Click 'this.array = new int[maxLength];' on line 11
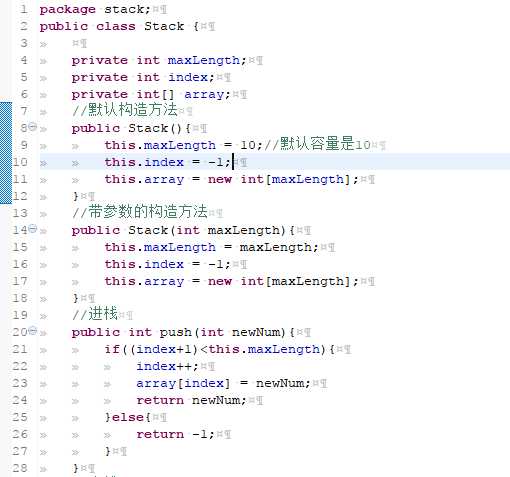The height and width of the screenshot is (477, 510). (x=231, y=179)
